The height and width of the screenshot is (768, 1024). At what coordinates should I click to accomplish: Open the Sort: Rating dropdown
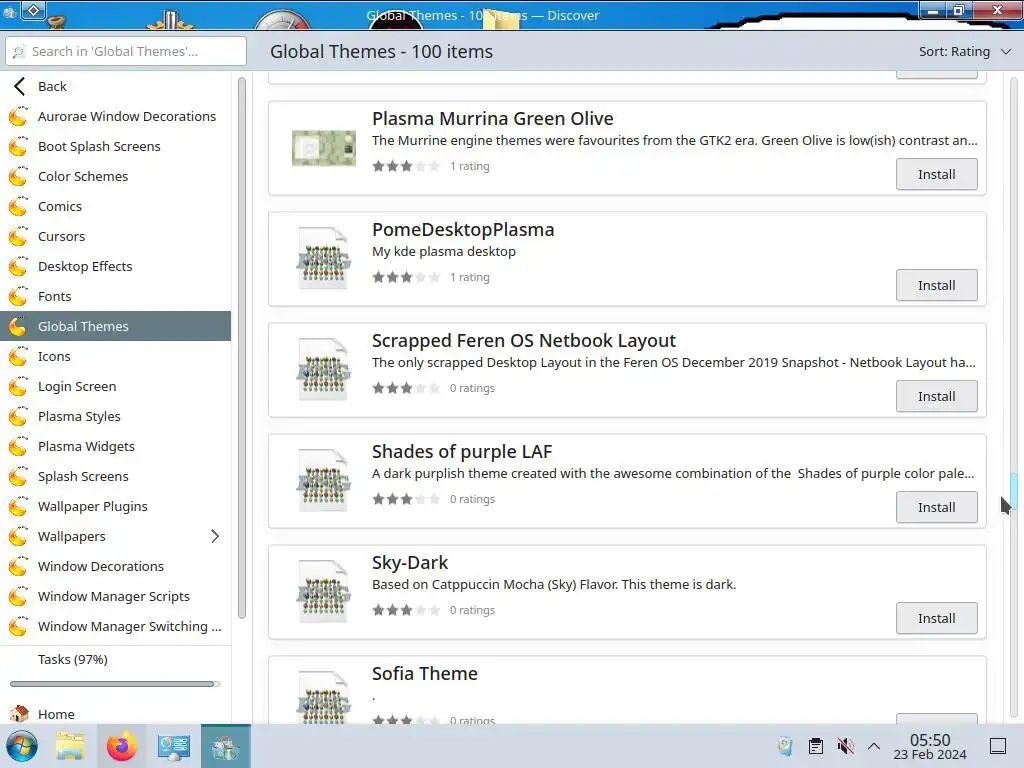tap(965, 52)
